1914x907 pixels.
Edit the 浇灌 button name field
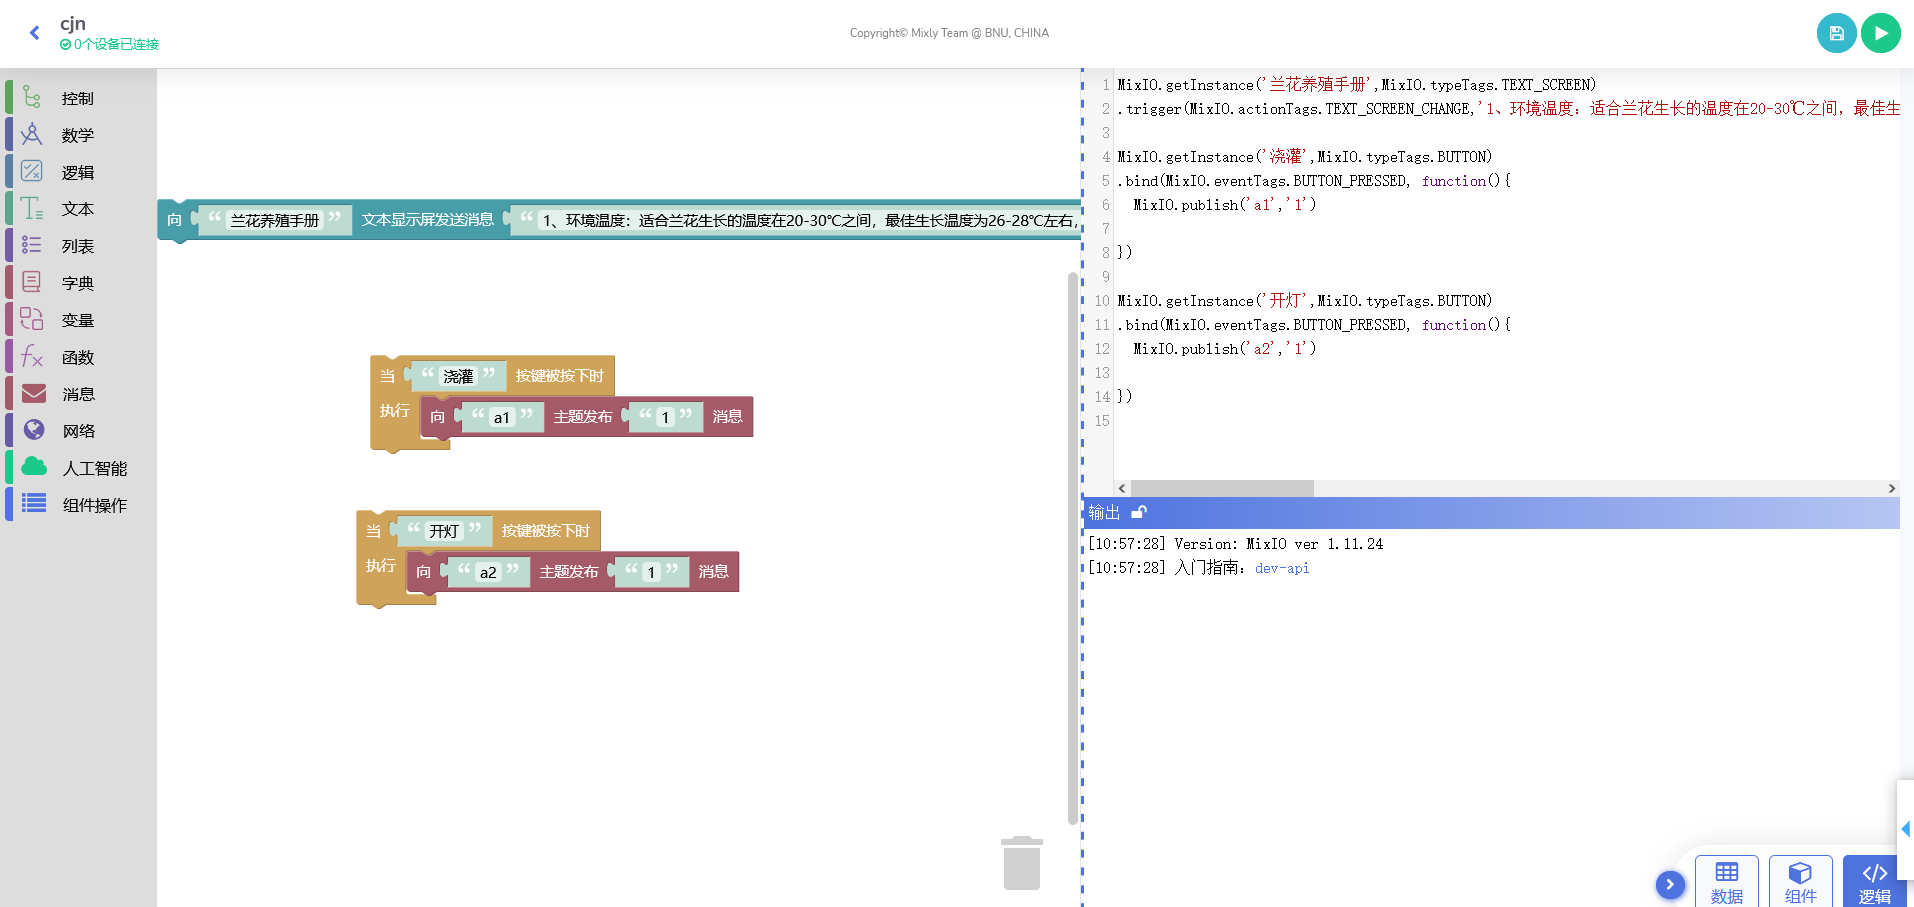click(458, 376)
